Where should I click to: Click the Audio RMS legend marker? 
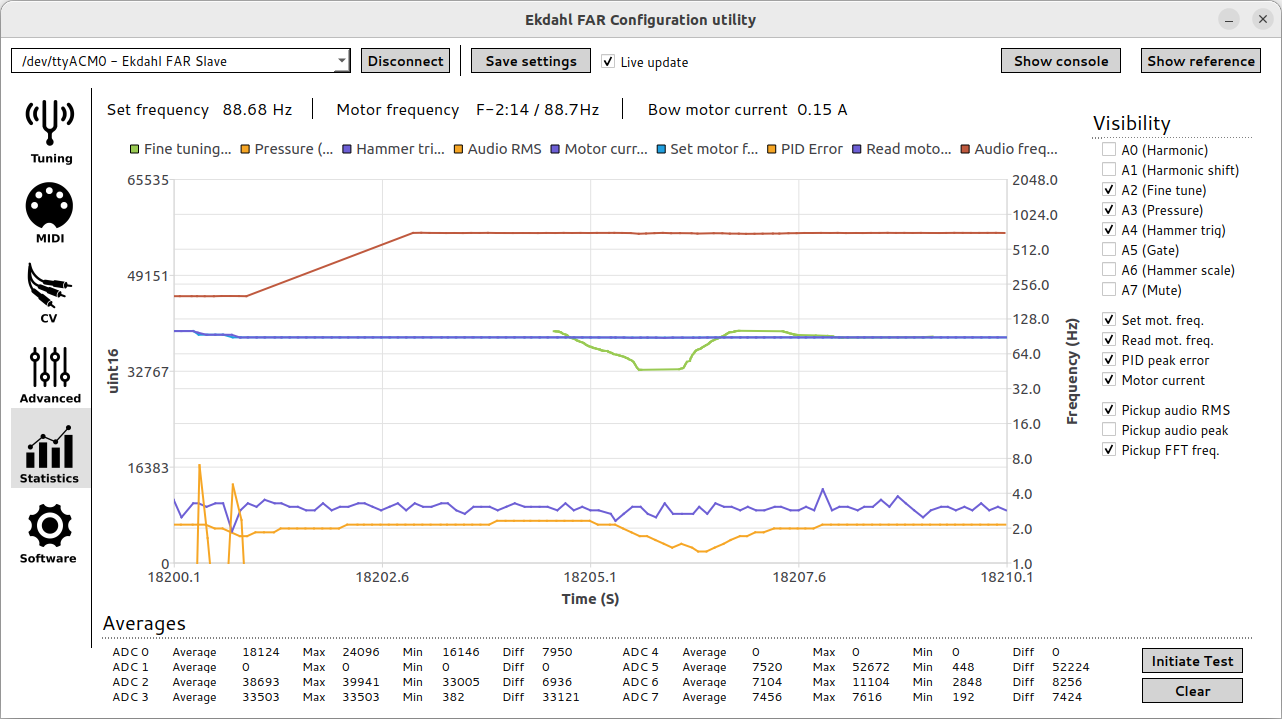coord(459,149)
